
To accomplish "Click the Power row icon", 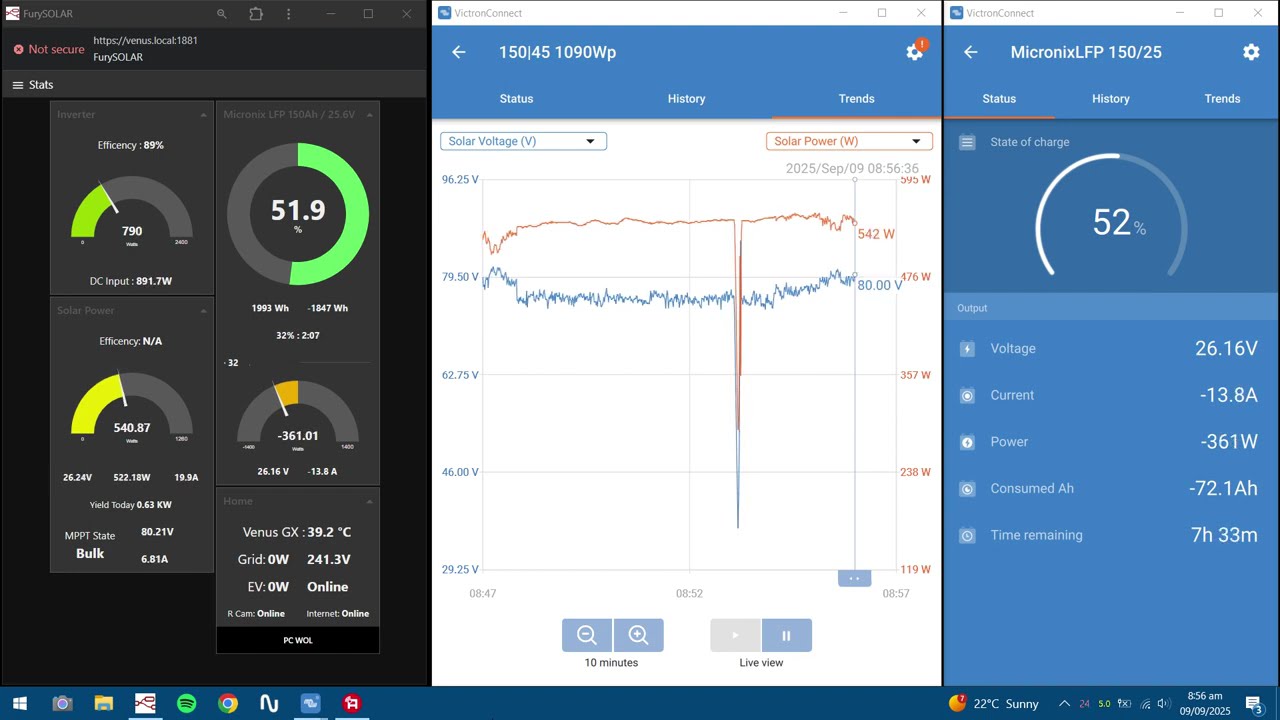I will 967,442.
